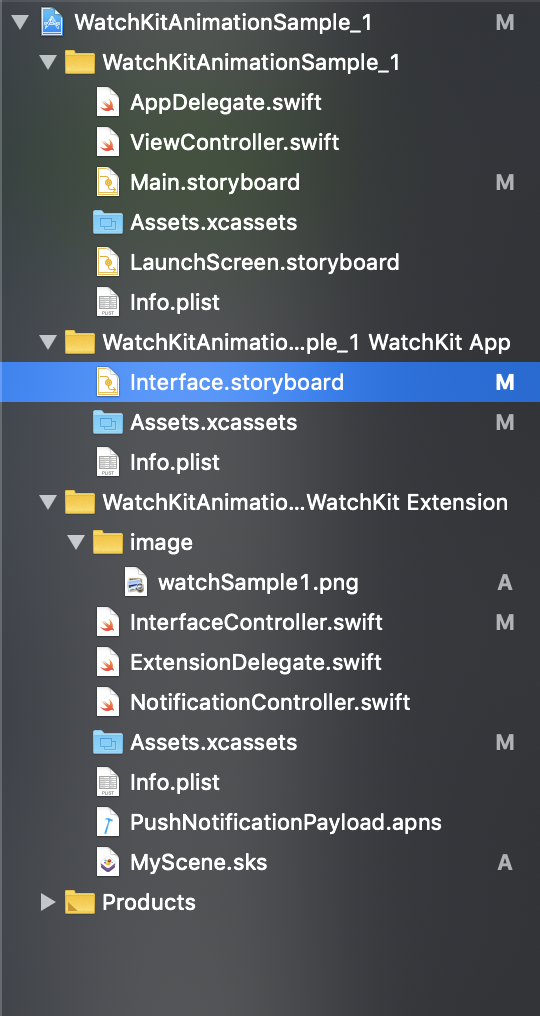Open ExtensionDelegate.swift
The height and width of the screenshot is (1016, 540).
point(255,663)
